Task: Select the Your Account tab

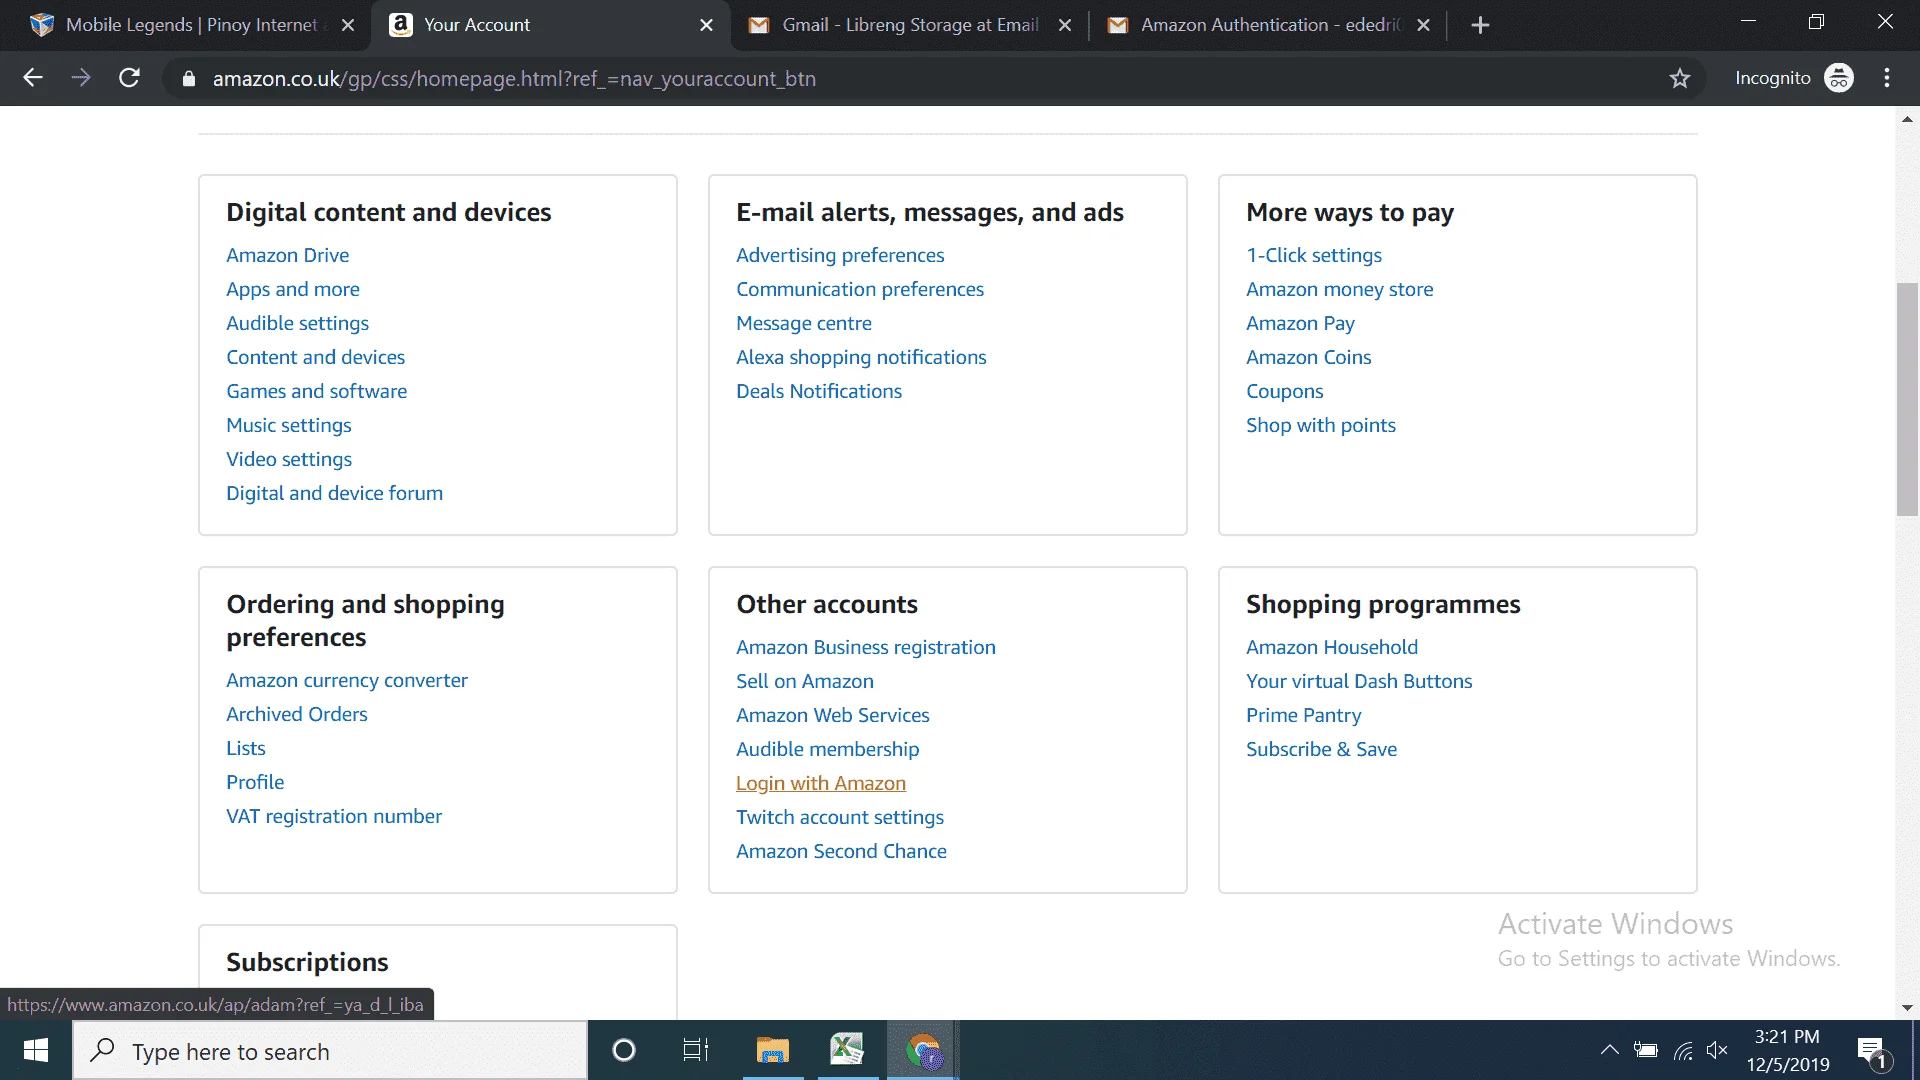Action: tap(551, 25)
